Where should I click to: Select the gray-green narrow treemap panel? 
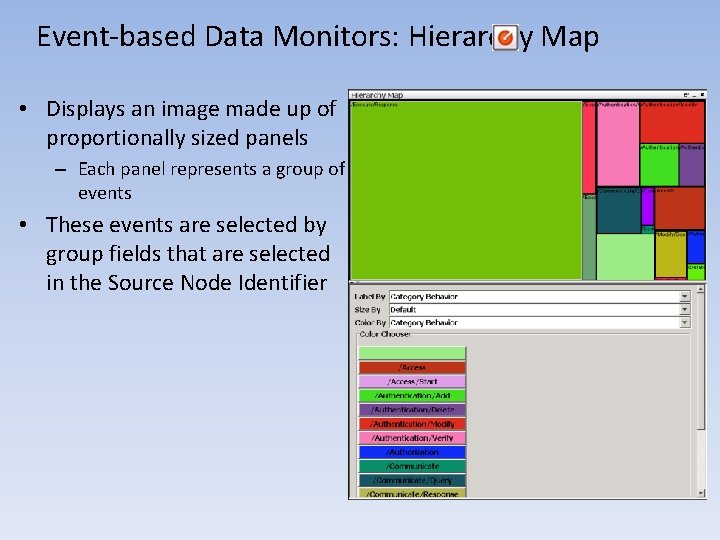(x=589, y=237)
